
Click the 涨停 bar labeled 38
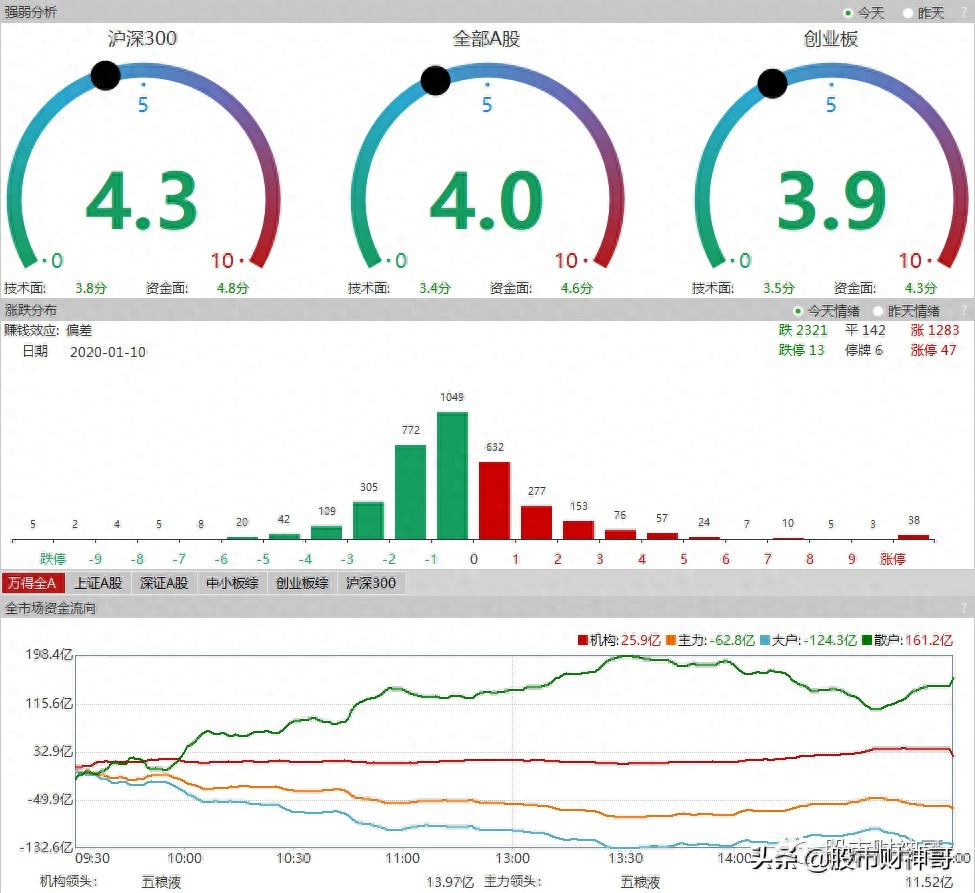click(913, 537)
